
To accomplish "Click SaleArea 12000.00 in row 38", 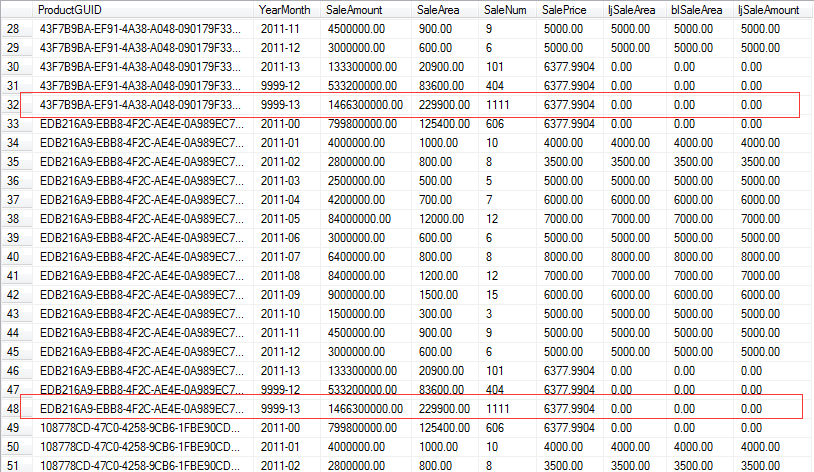I will [x=441, y=219].
